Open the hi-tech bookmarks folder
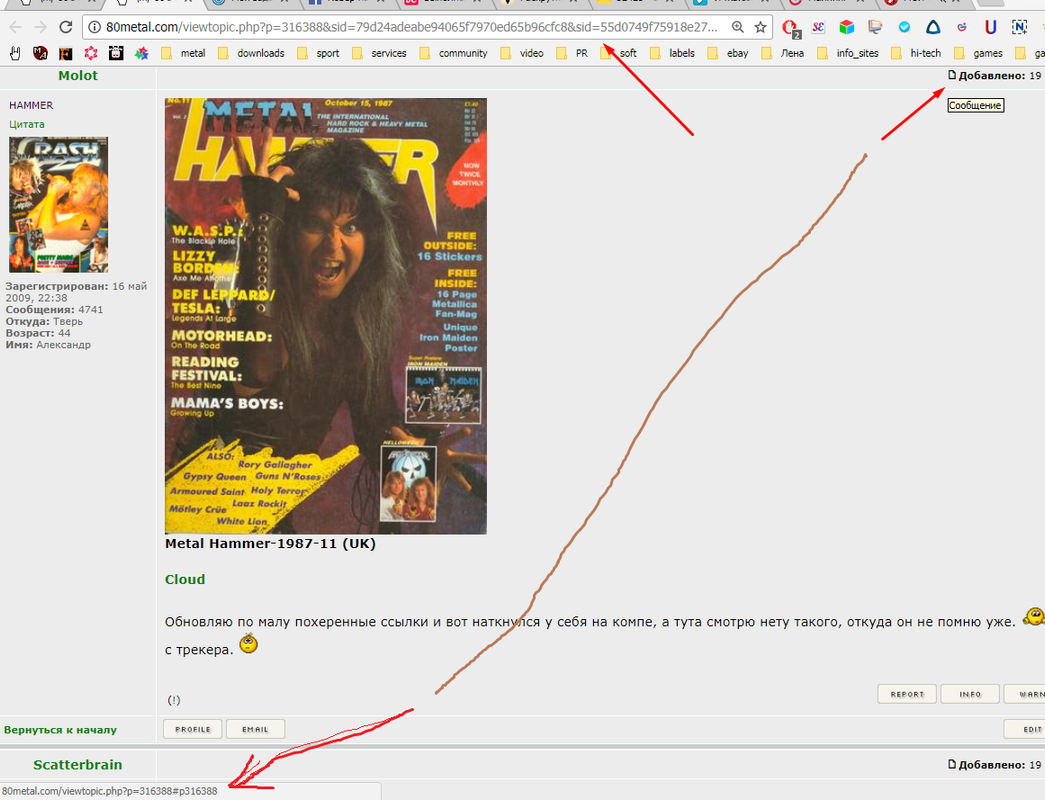1045x800 pixels. coord(916,53)
